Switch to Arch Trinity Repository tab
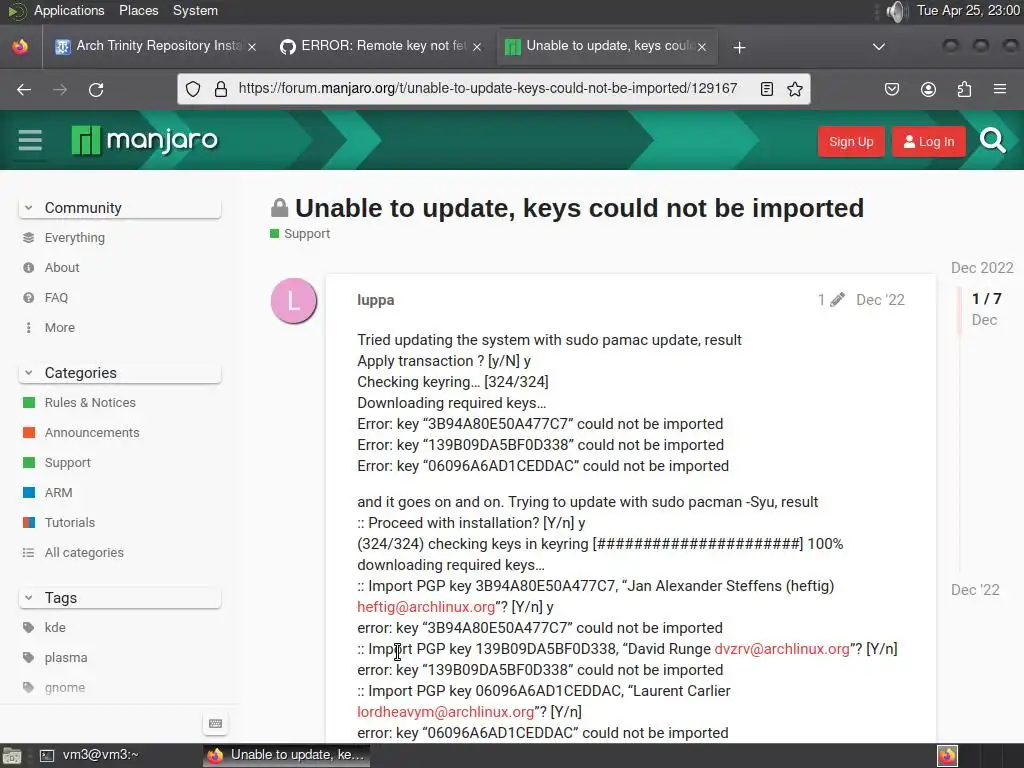The width and height of the screenshot is (1024, 768). tap(156, 46)
